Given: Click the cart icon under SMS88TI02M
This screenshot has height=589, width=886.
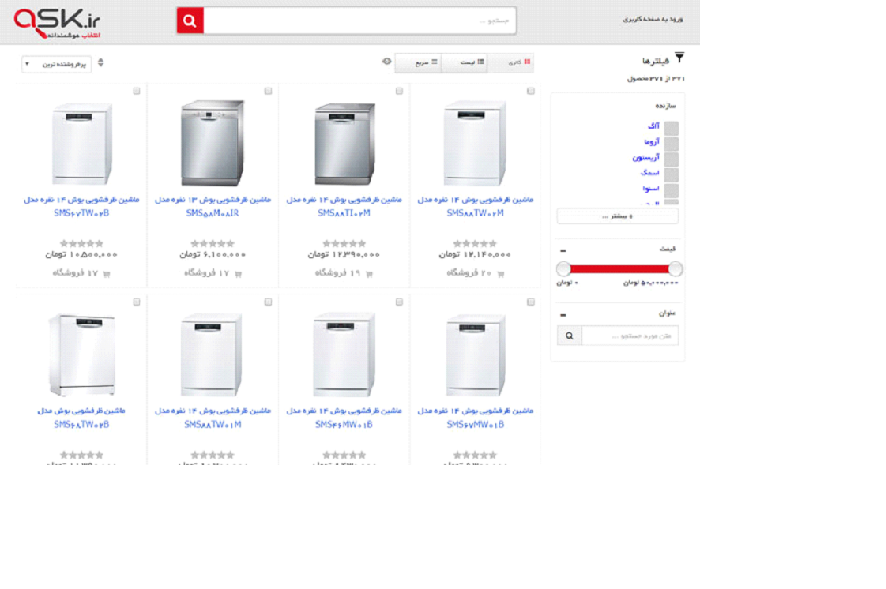Looking at the screenshot, I should point(370,274).
